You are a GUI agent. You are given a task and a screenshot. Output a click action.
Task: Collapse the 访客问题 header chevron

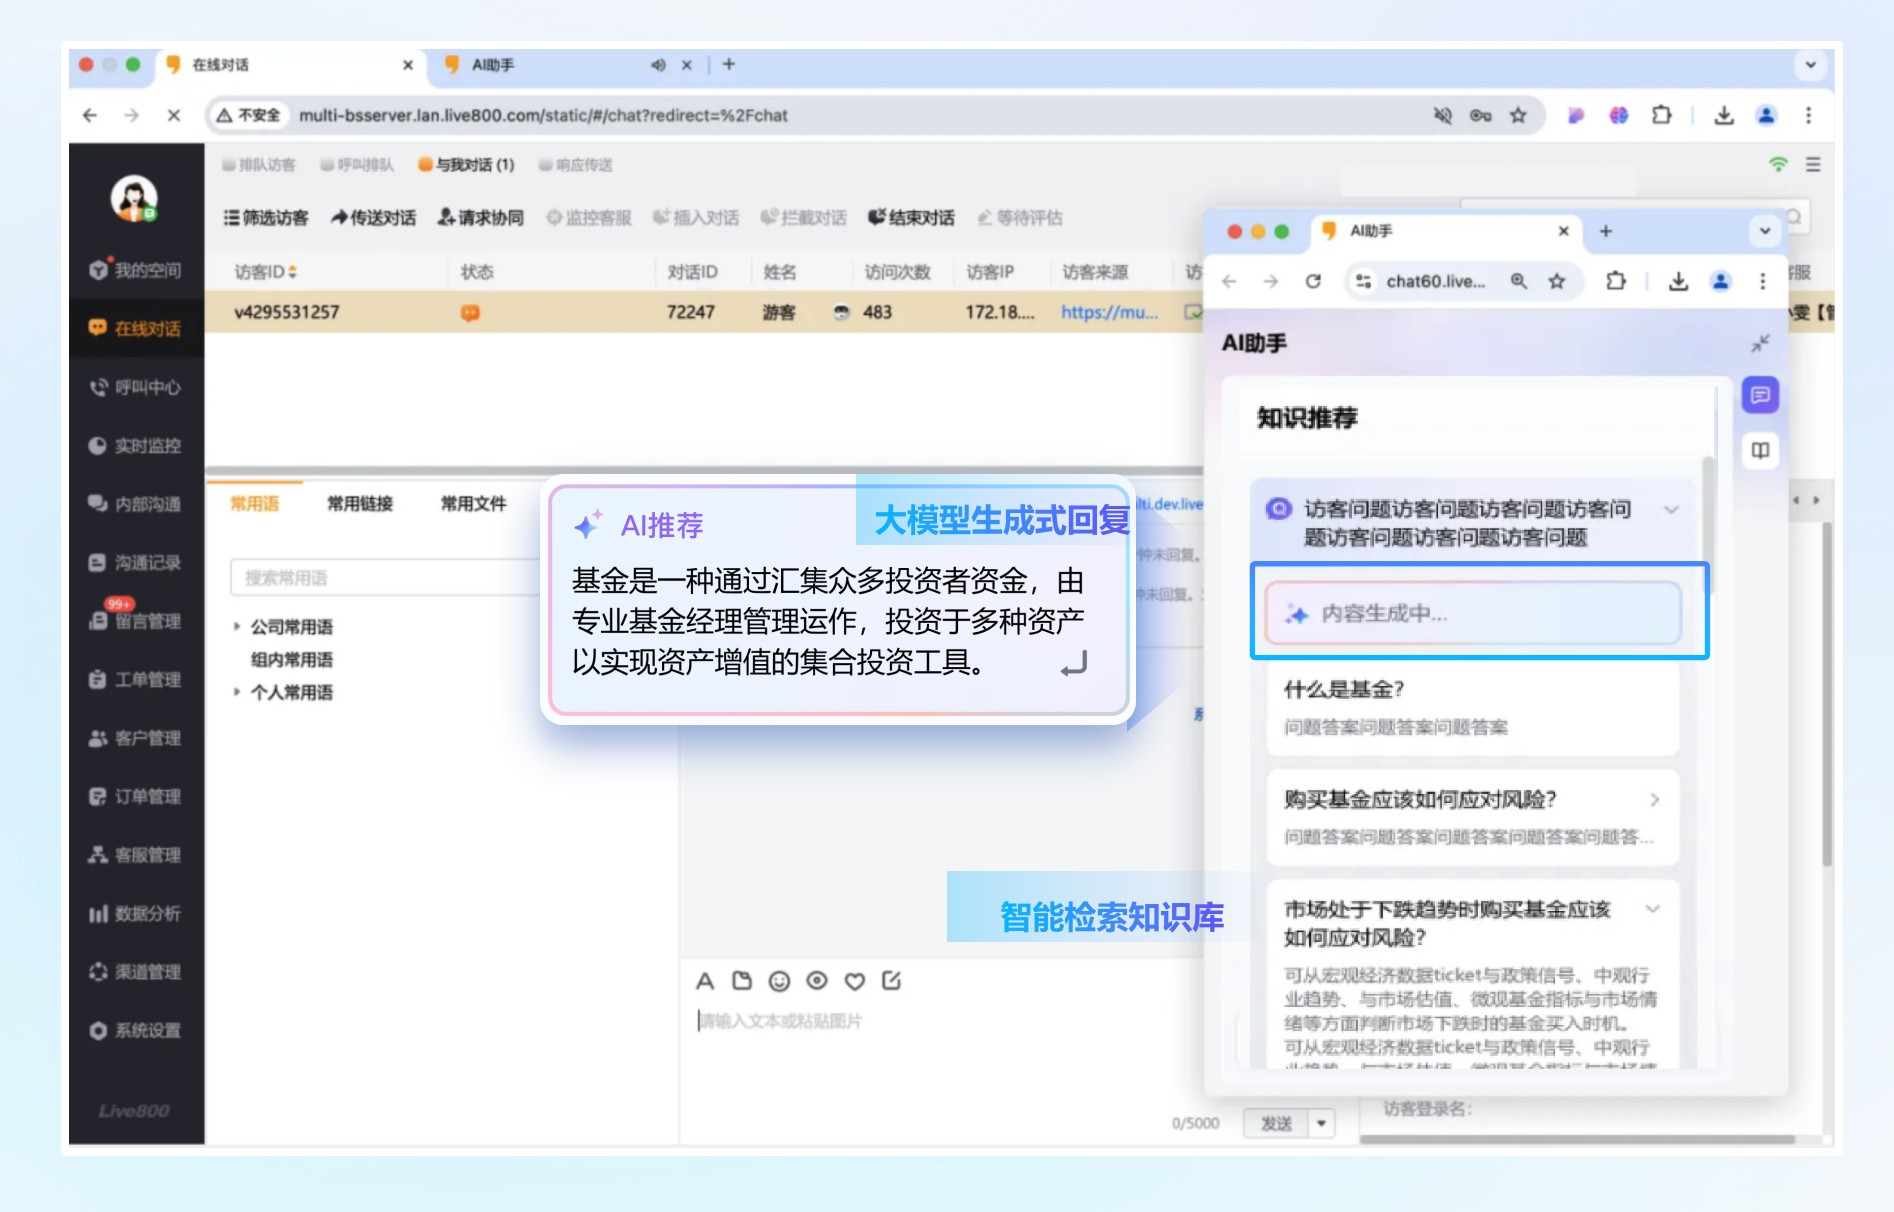click(1671, 510)
